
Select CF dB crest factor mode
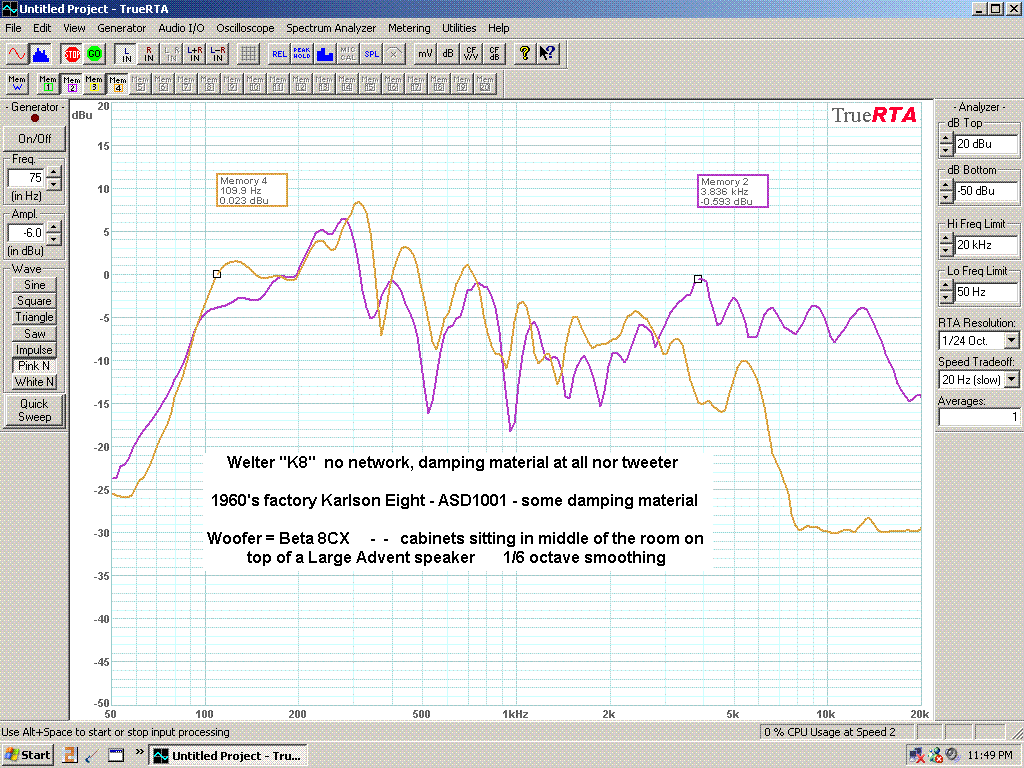click(x=494, y=54)
